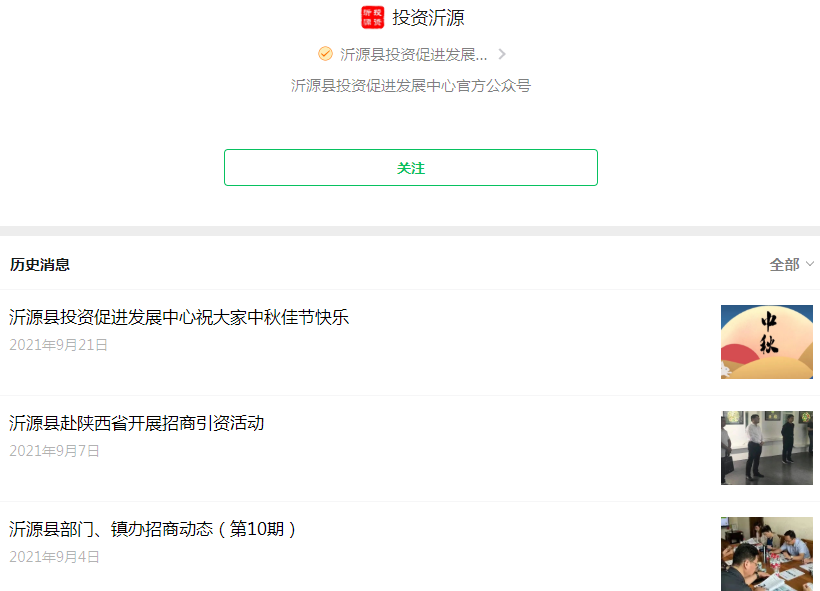Click the description 沂源县投资促进发展中心官方公众号
This screenshot has height=591, width=820.
410,86
